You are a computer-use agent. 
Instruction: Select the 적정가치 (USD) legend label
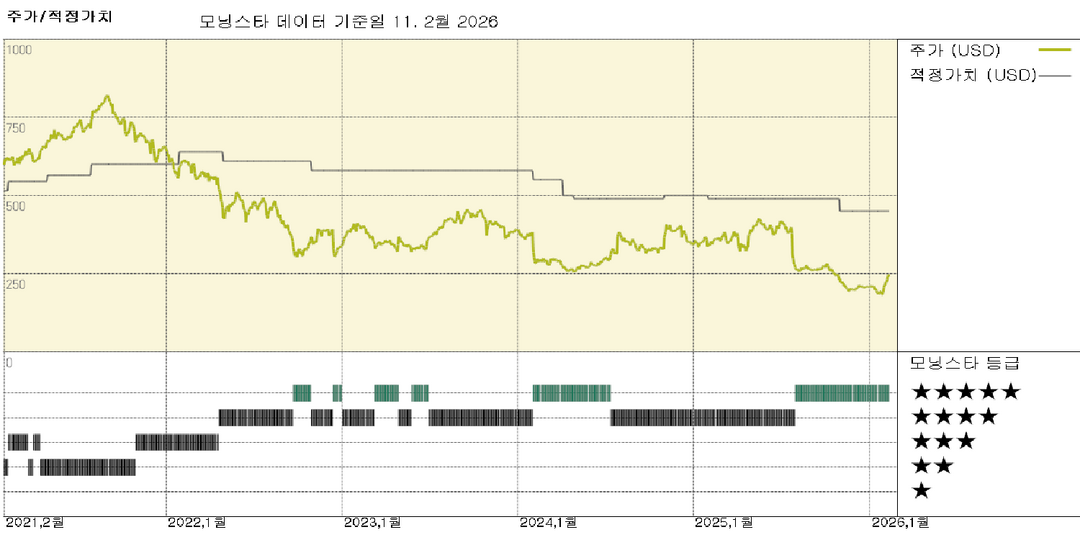(971, 74)
